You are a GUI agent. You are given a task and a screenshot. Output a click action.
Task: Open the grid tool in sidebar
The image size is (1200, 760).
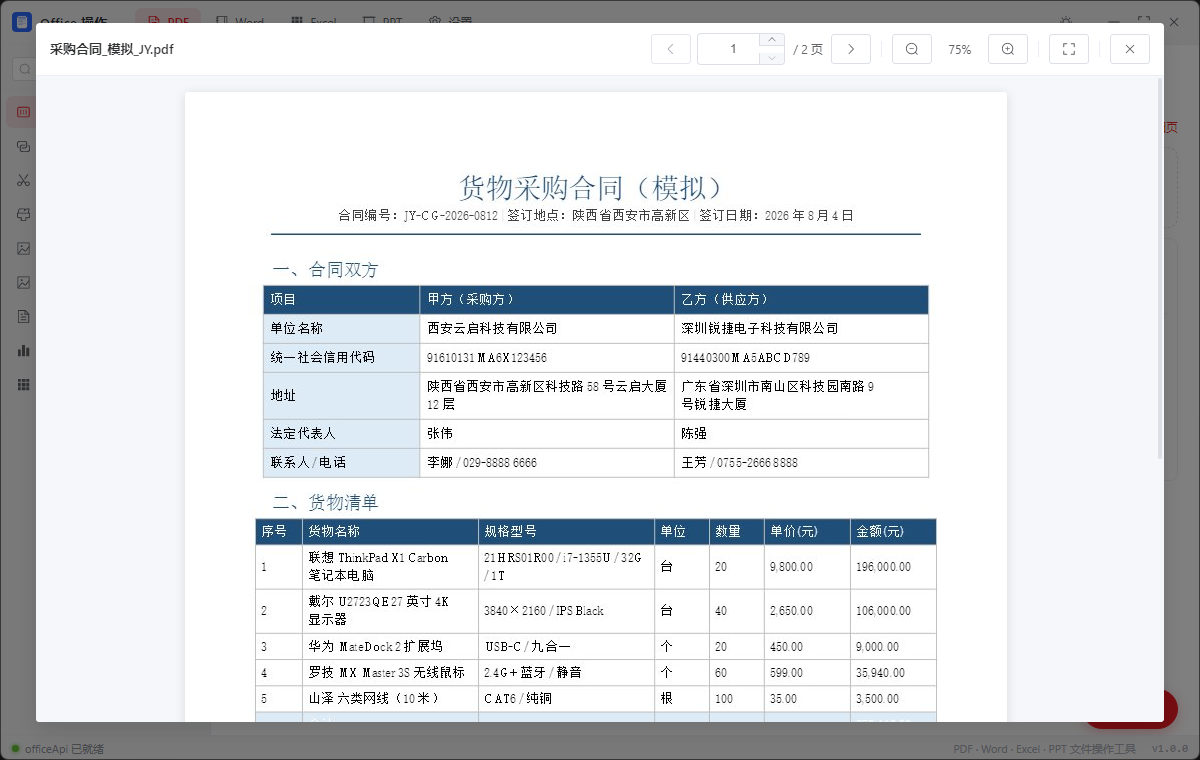point(23,384)
